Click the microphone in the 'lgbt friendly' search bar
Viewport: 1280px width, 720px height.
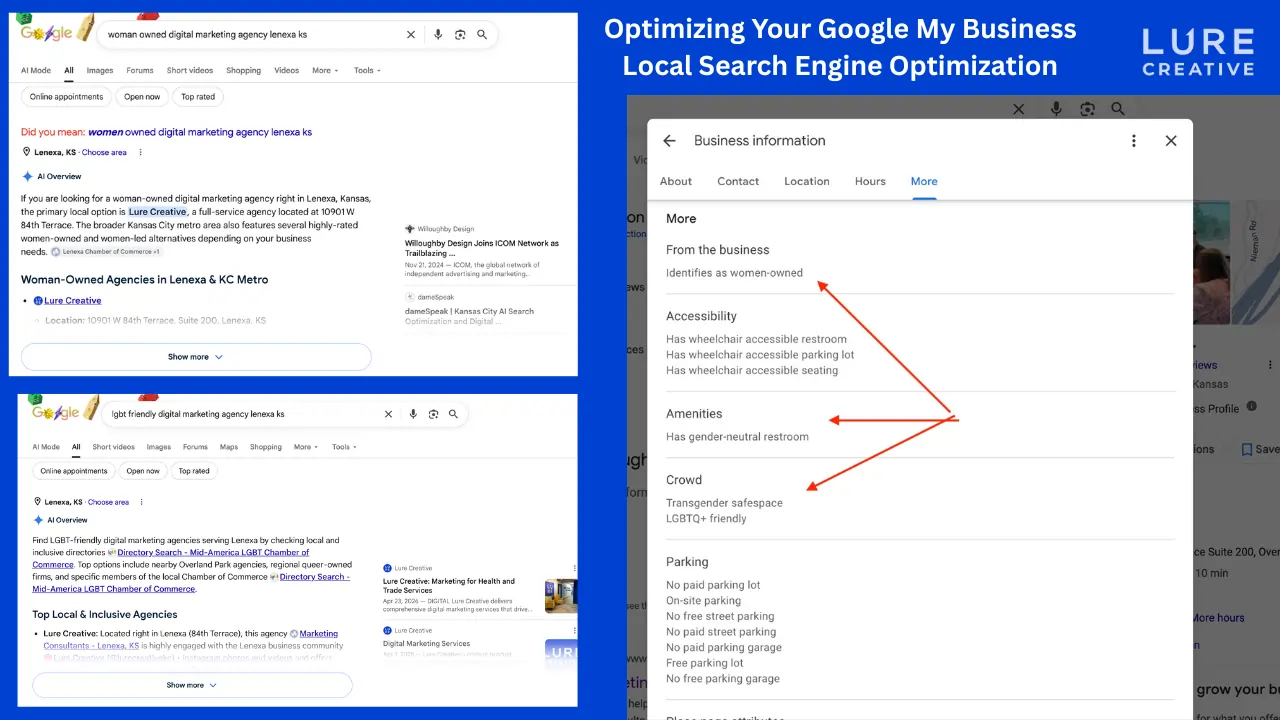412,414
